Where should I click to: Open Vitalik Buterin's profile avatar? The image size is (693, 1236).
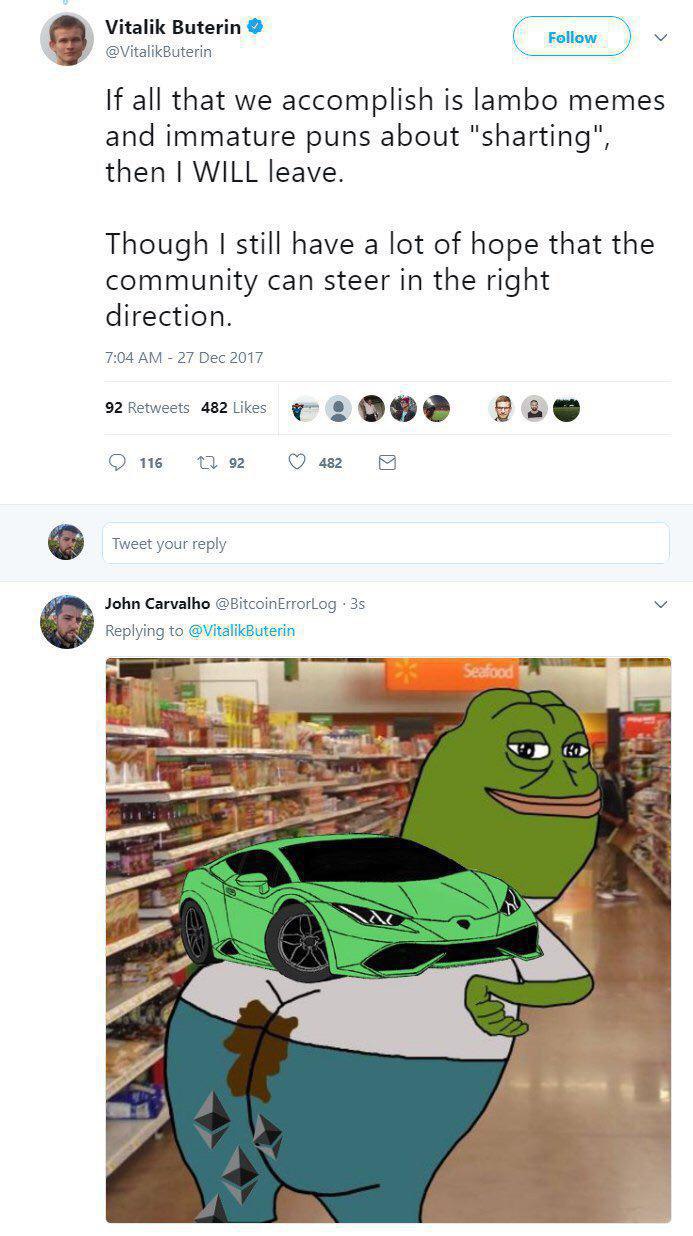[x=67, y=39]
